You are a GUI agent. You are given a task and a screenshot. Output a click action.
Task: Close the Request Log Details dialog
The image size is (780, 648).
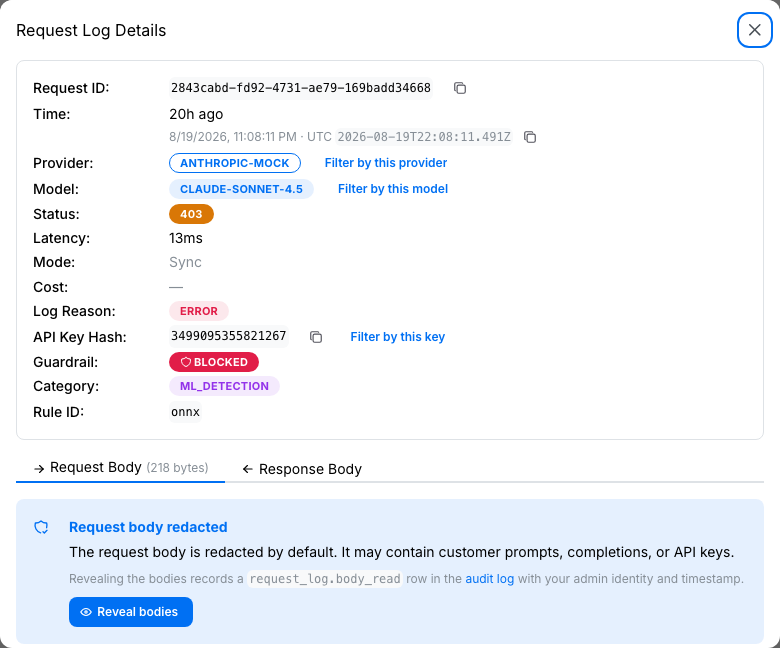755,30
